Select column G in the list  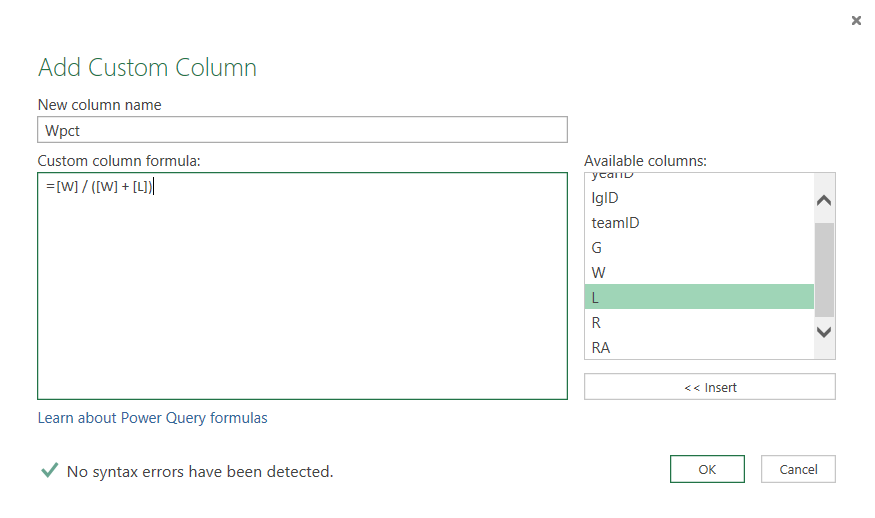click(597, 248)
